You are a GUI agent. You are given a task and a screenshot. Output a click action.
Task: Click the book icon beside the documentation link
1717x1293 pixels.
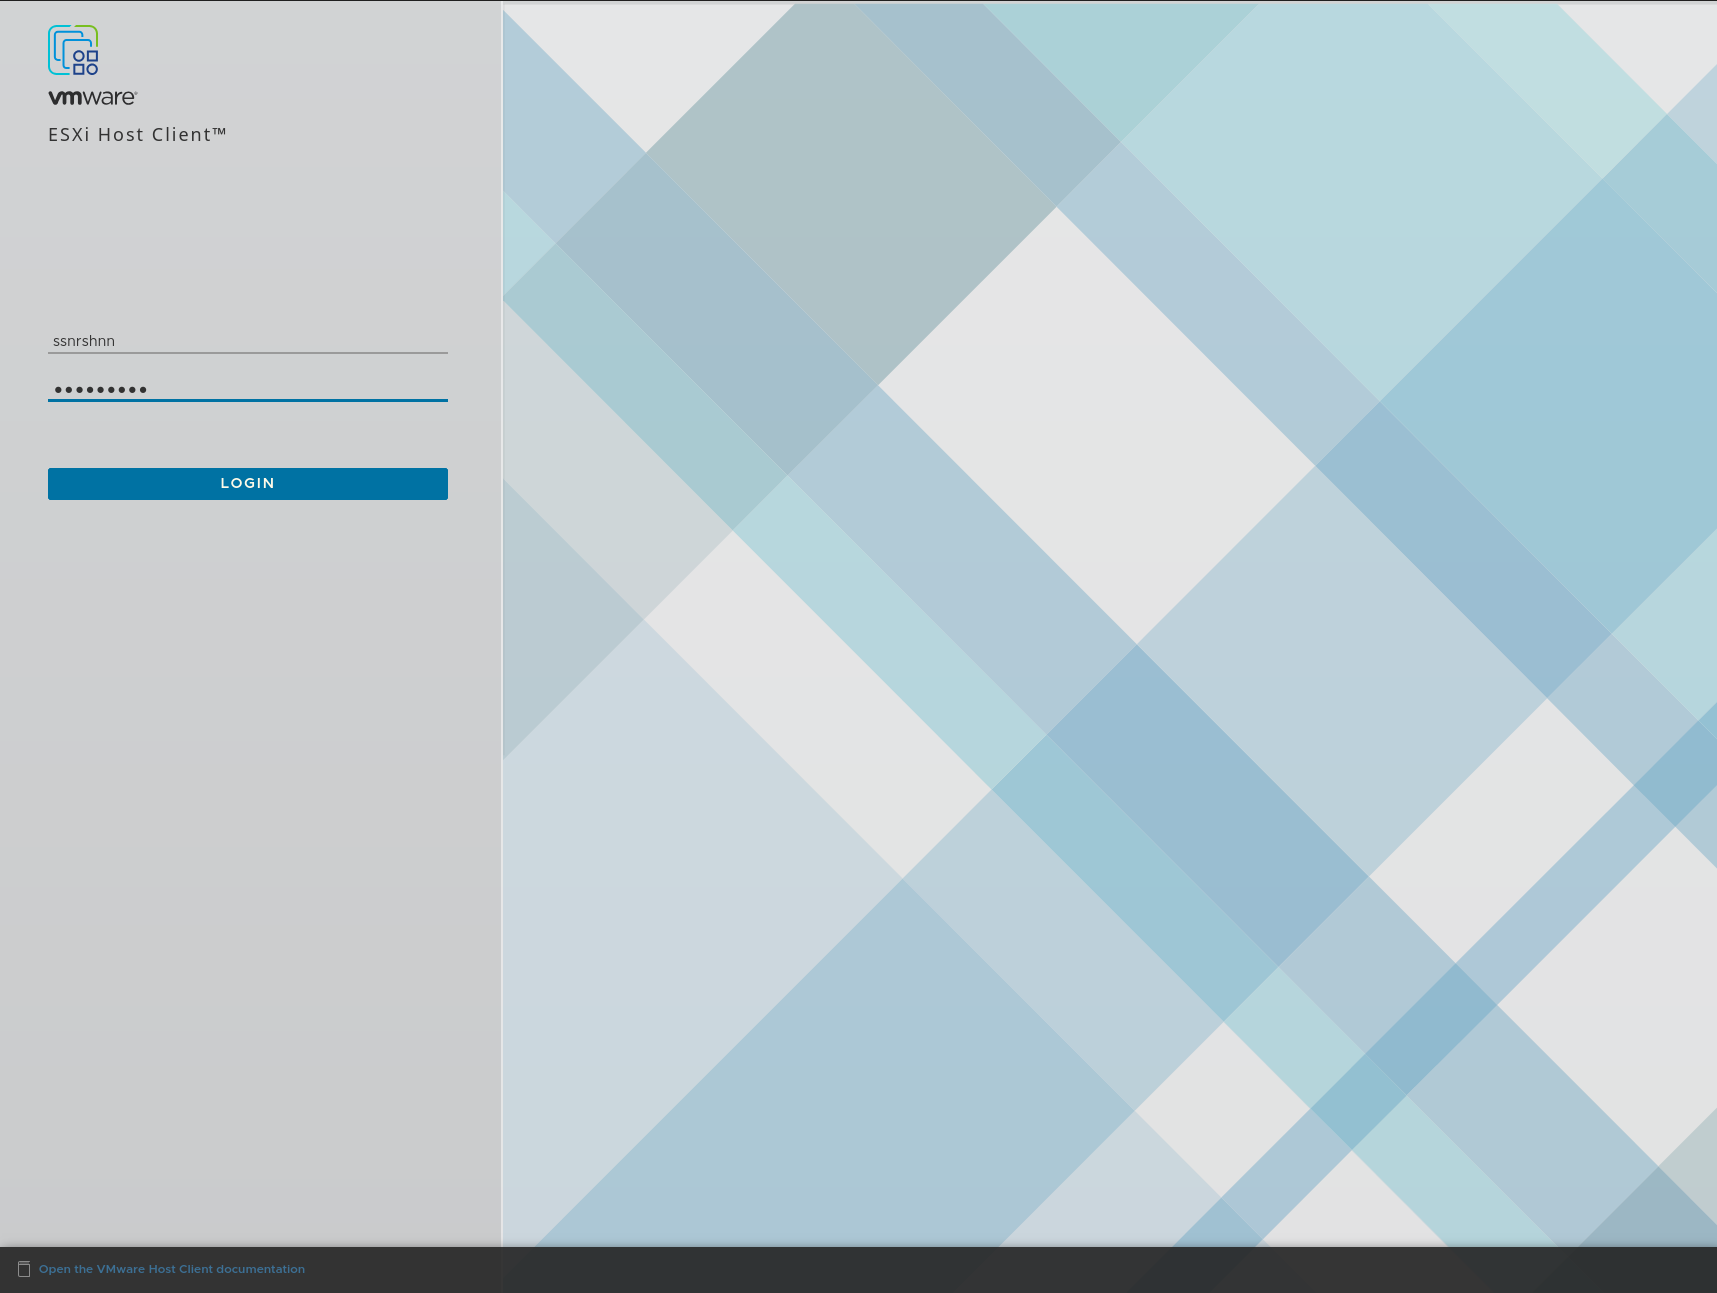point(26,1268)
